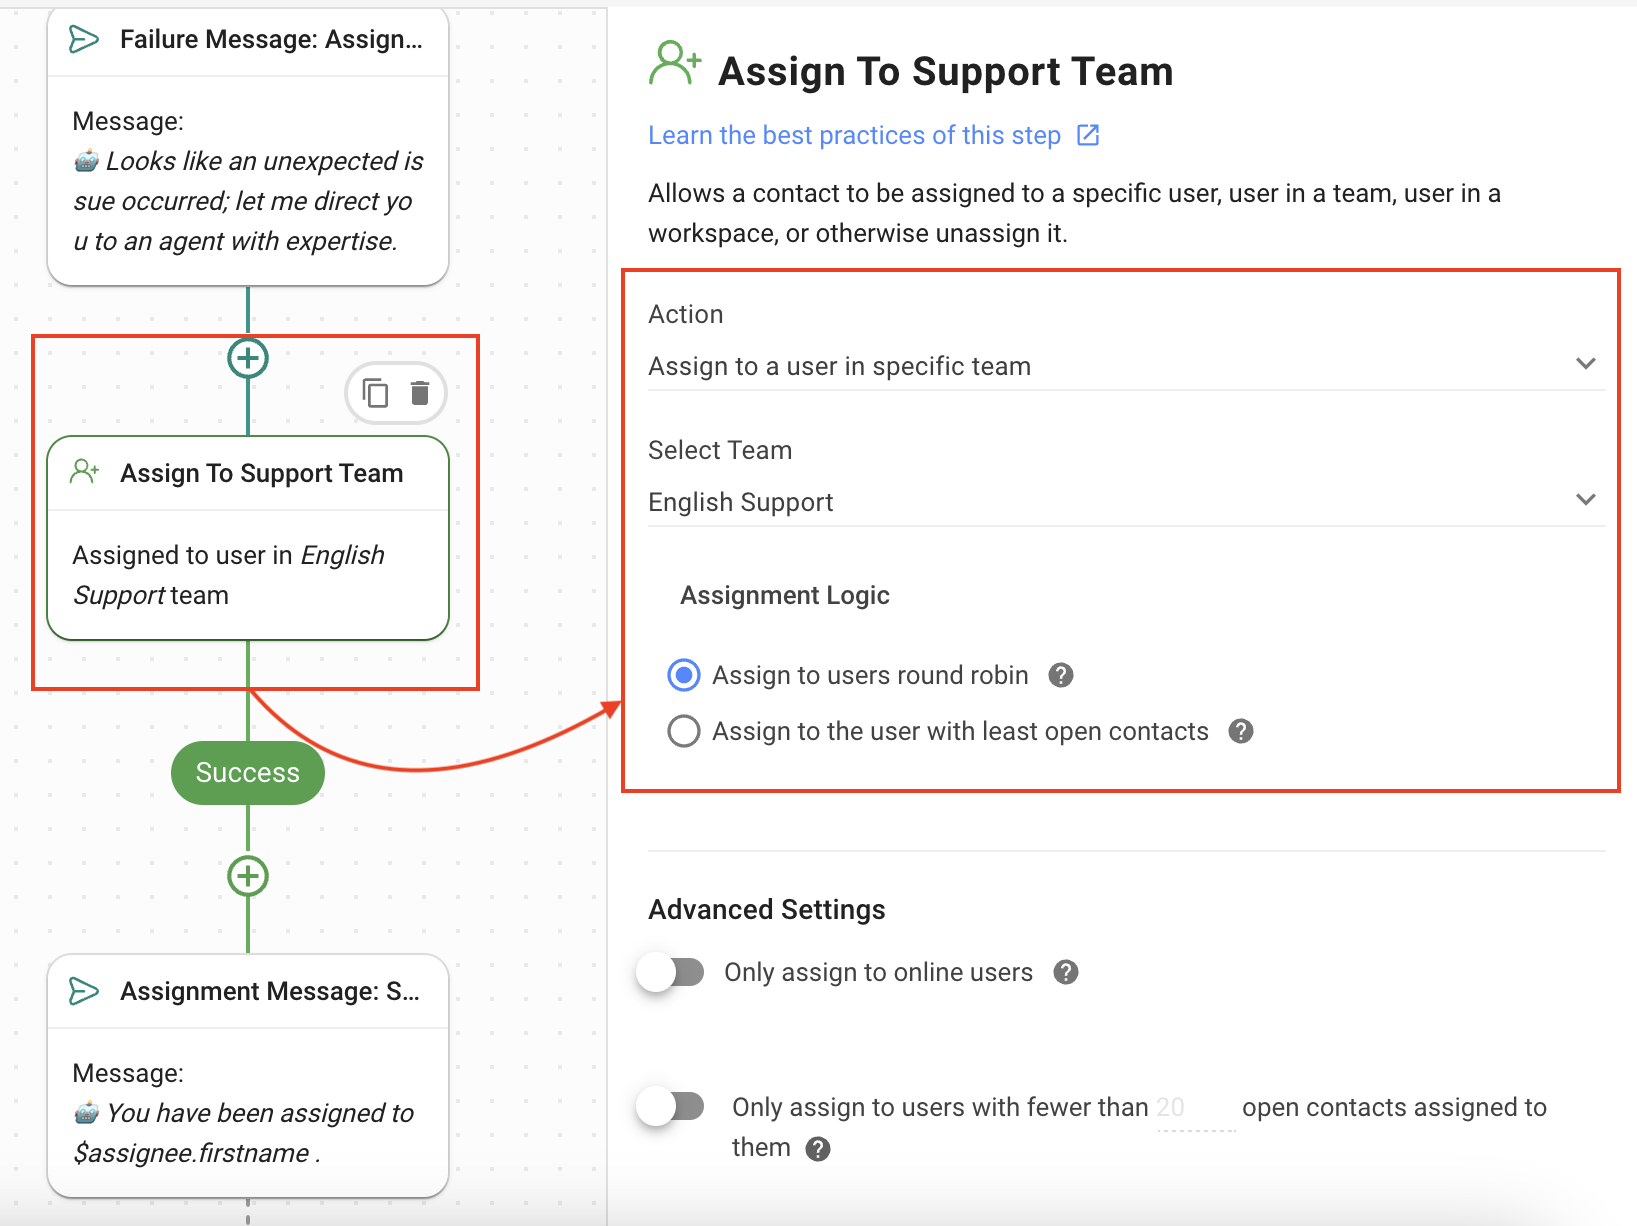
Task: Select Assign to users round robin
Action: coord(684,676)
